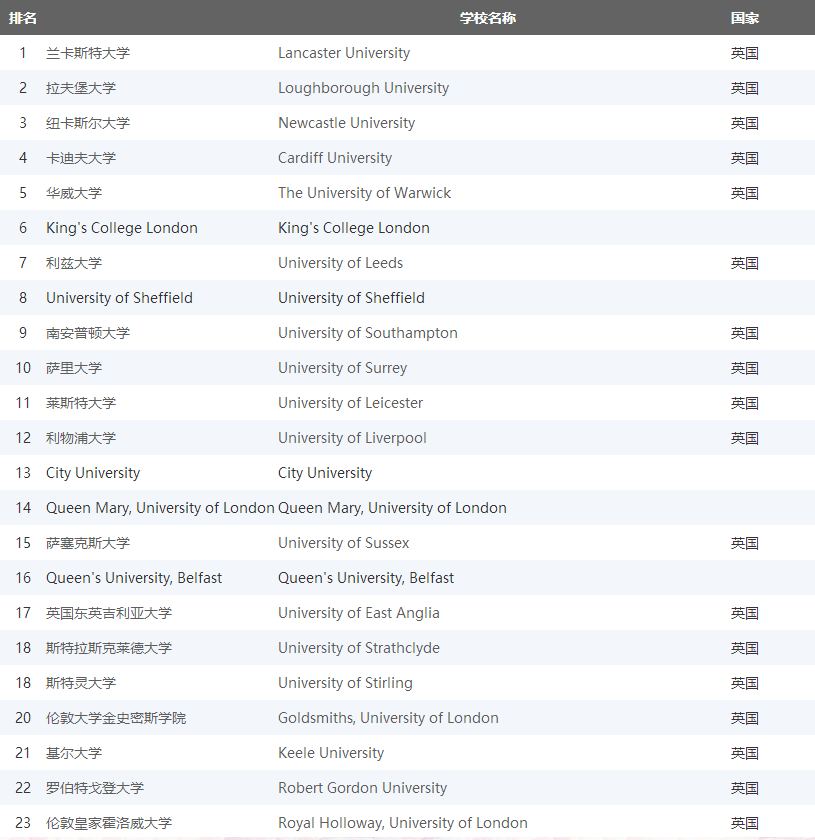Screen dimensions: 815x840
Task: Click 英国 beside University of Leeds
Action: (745, 263)
